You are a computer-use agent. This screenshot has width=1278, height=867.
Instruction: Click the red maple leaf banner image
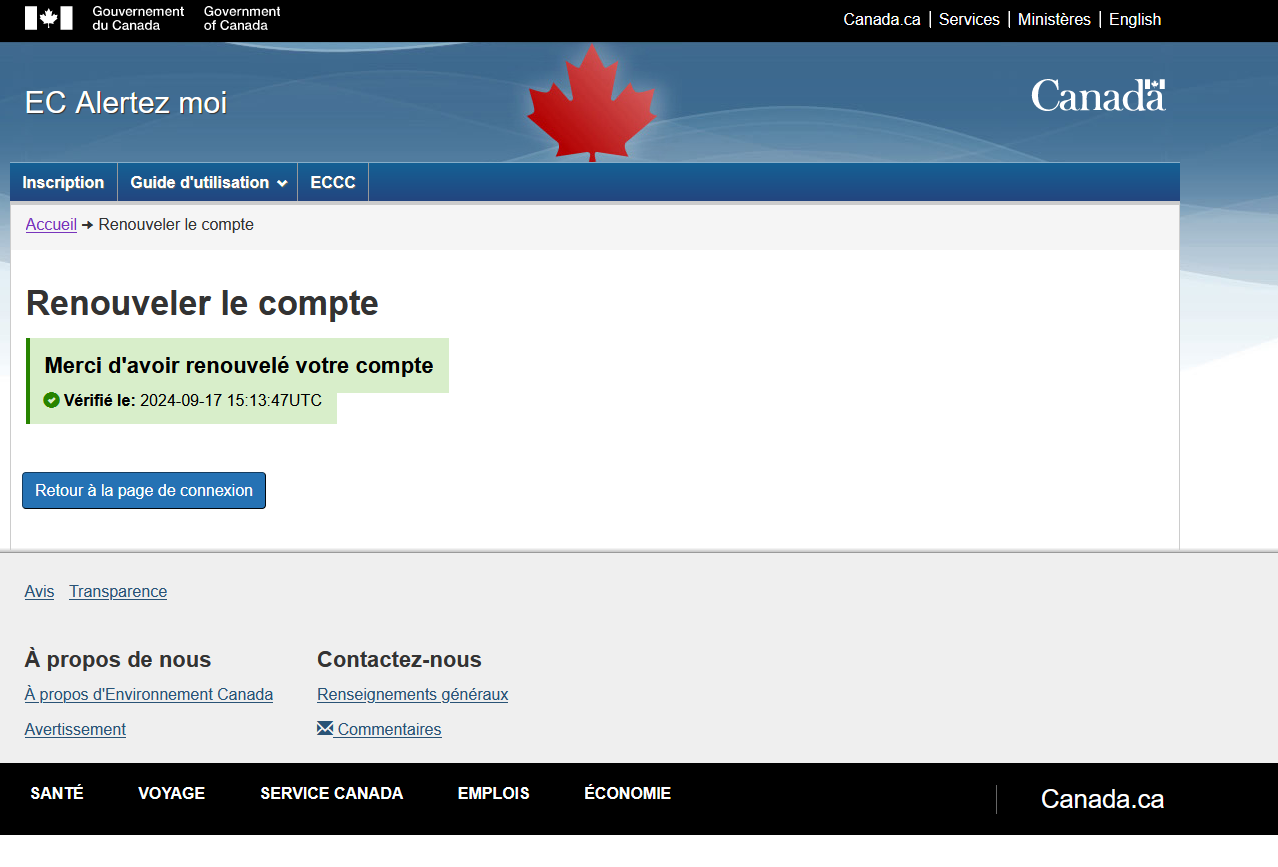click(592, 104)
